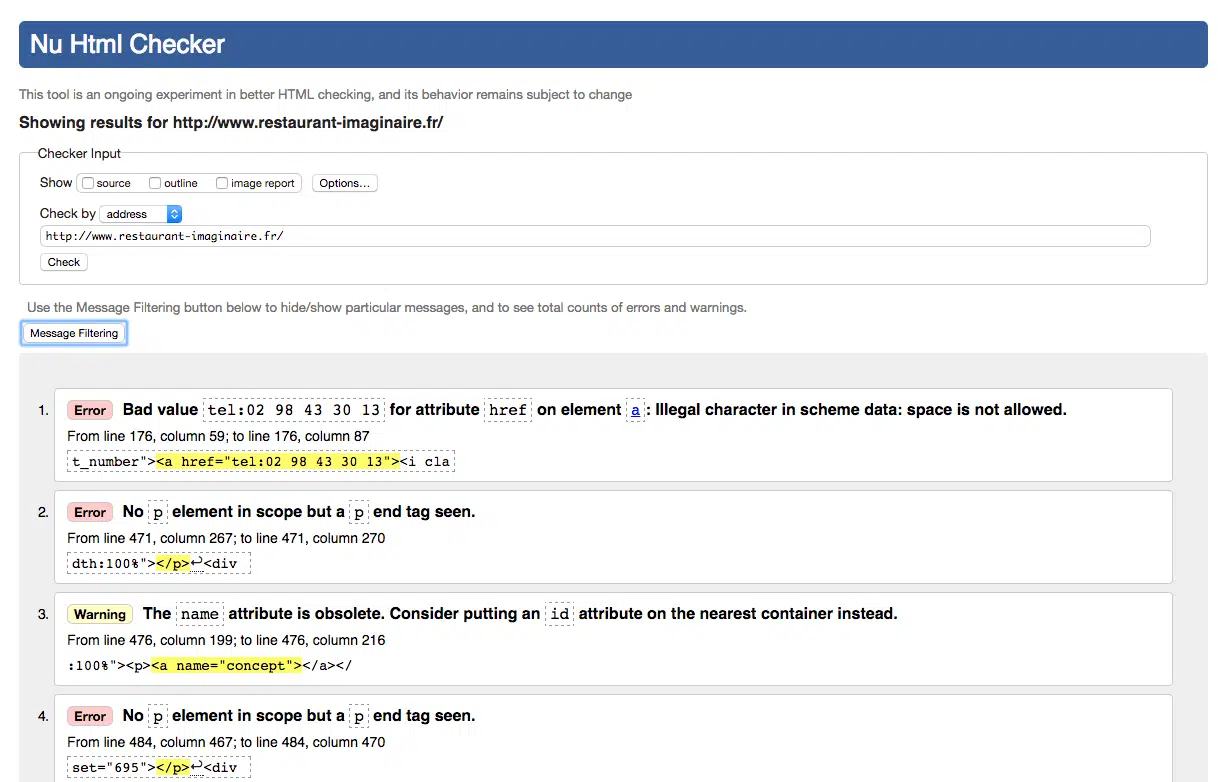Toggle the image report checkbox
1218x782 pixels.
pos(222,183)
